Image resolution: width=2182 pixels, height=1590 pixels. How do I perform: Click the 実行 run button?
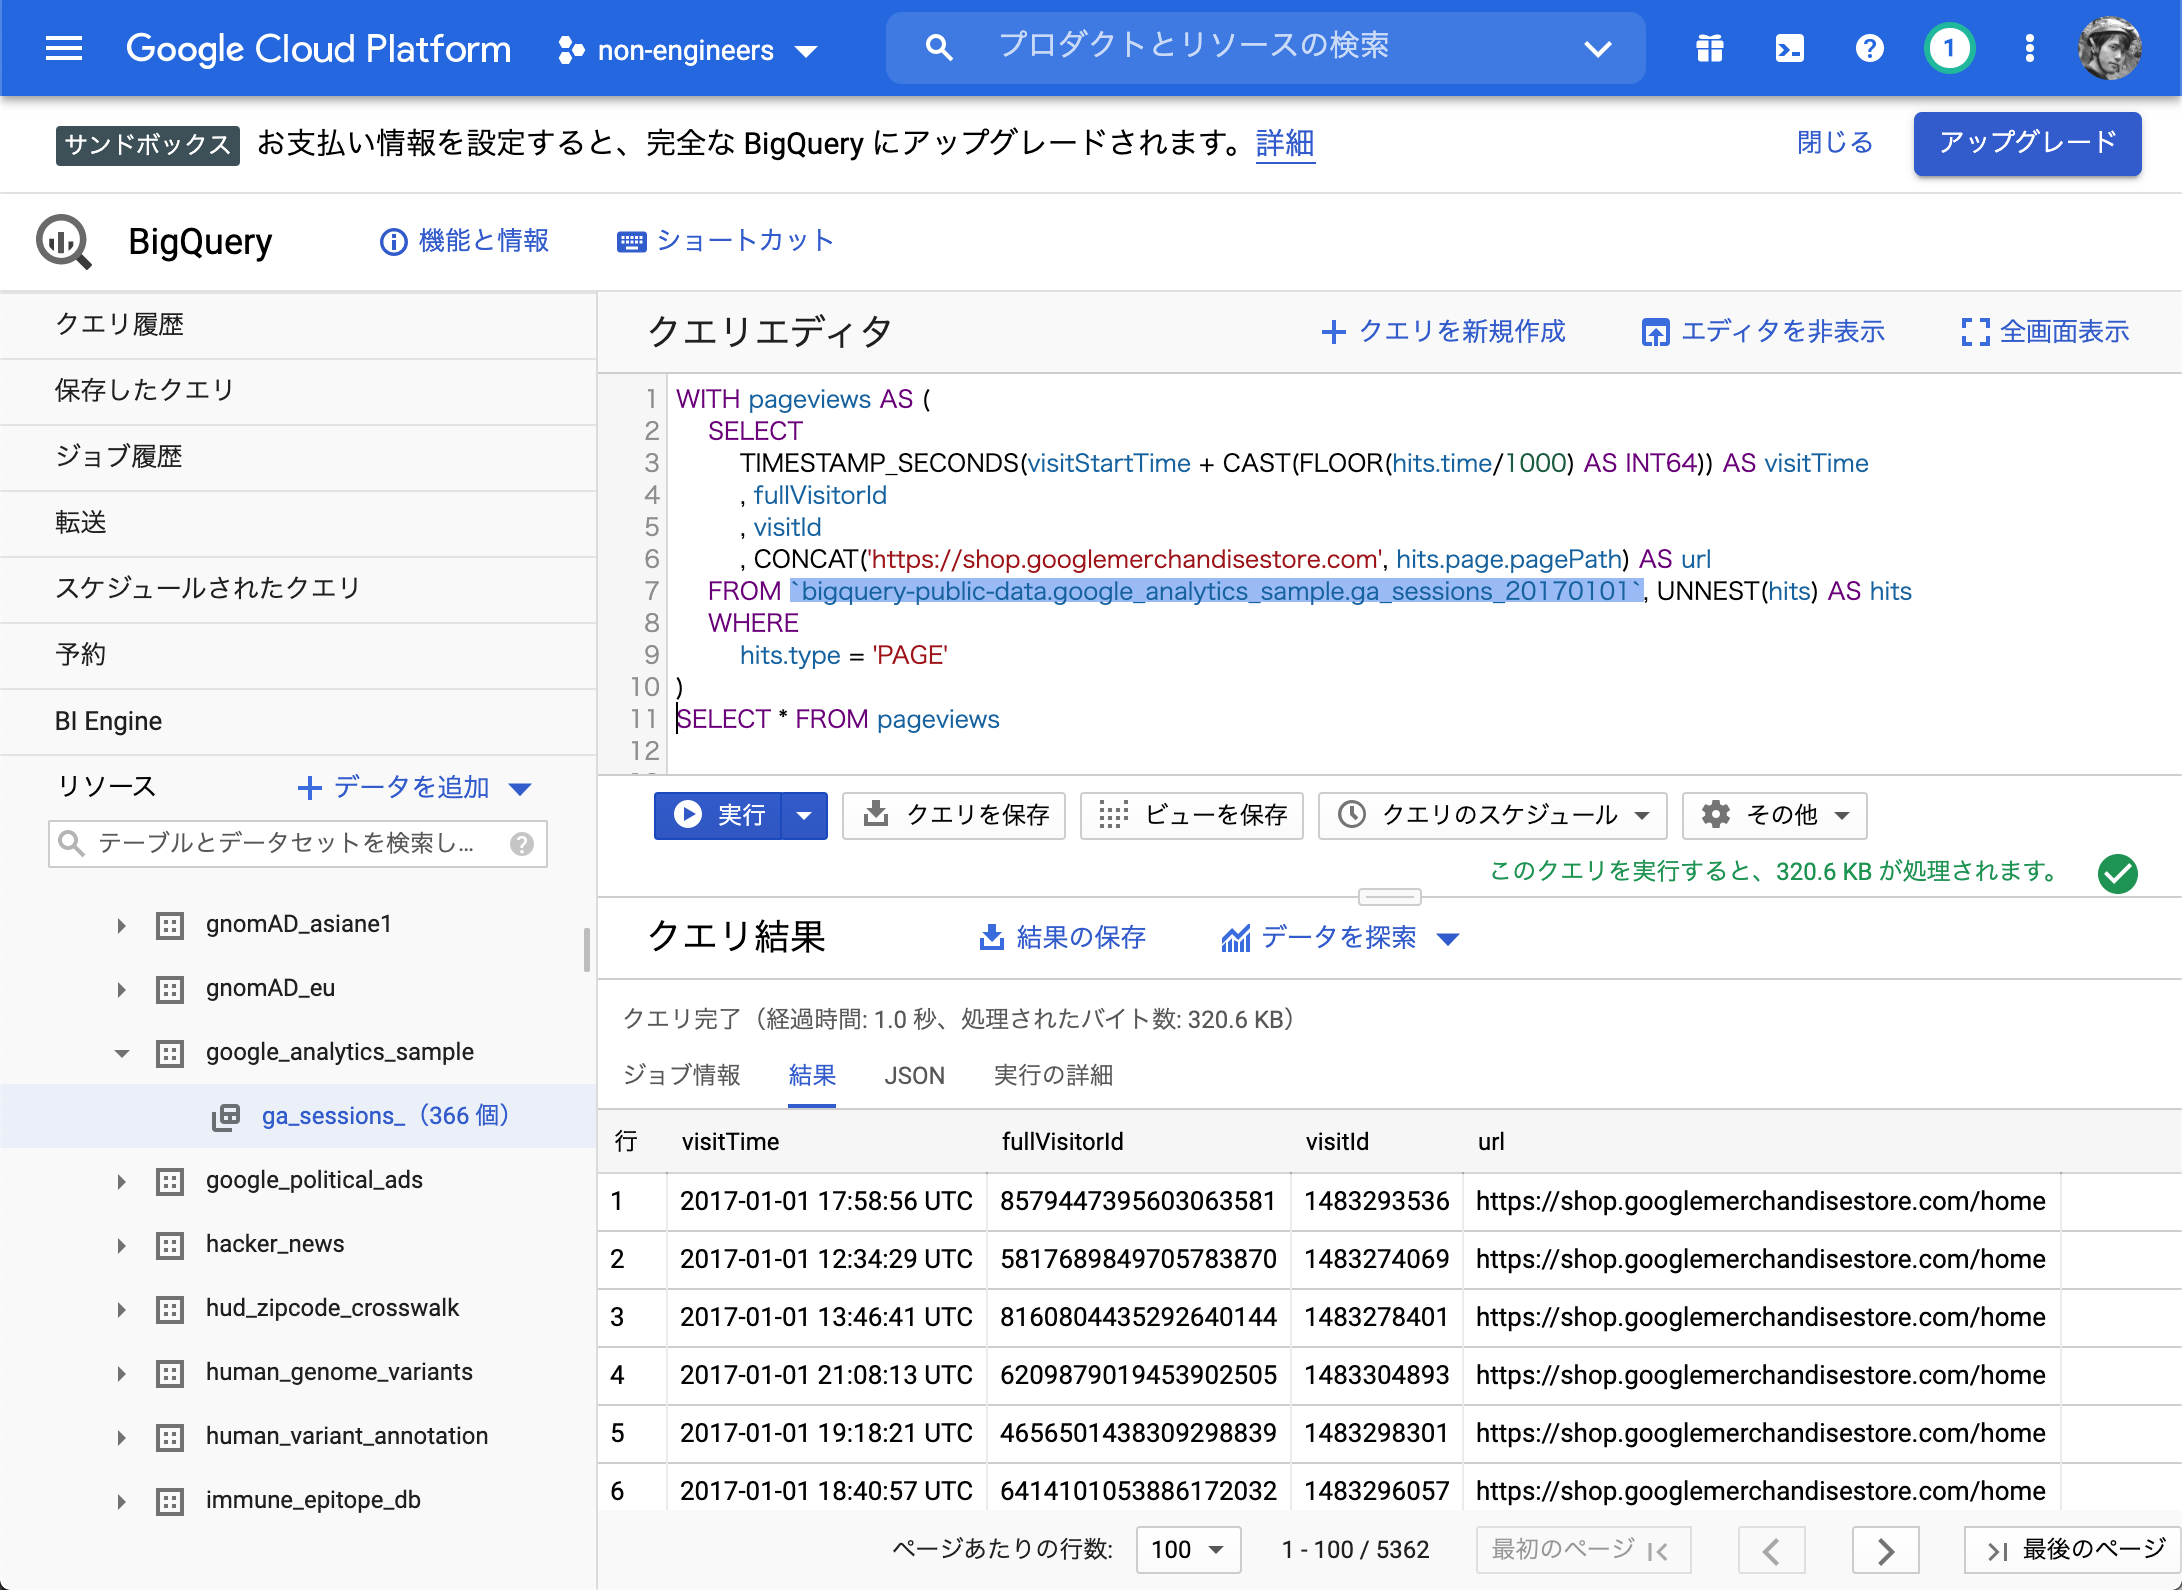(718, 816)
